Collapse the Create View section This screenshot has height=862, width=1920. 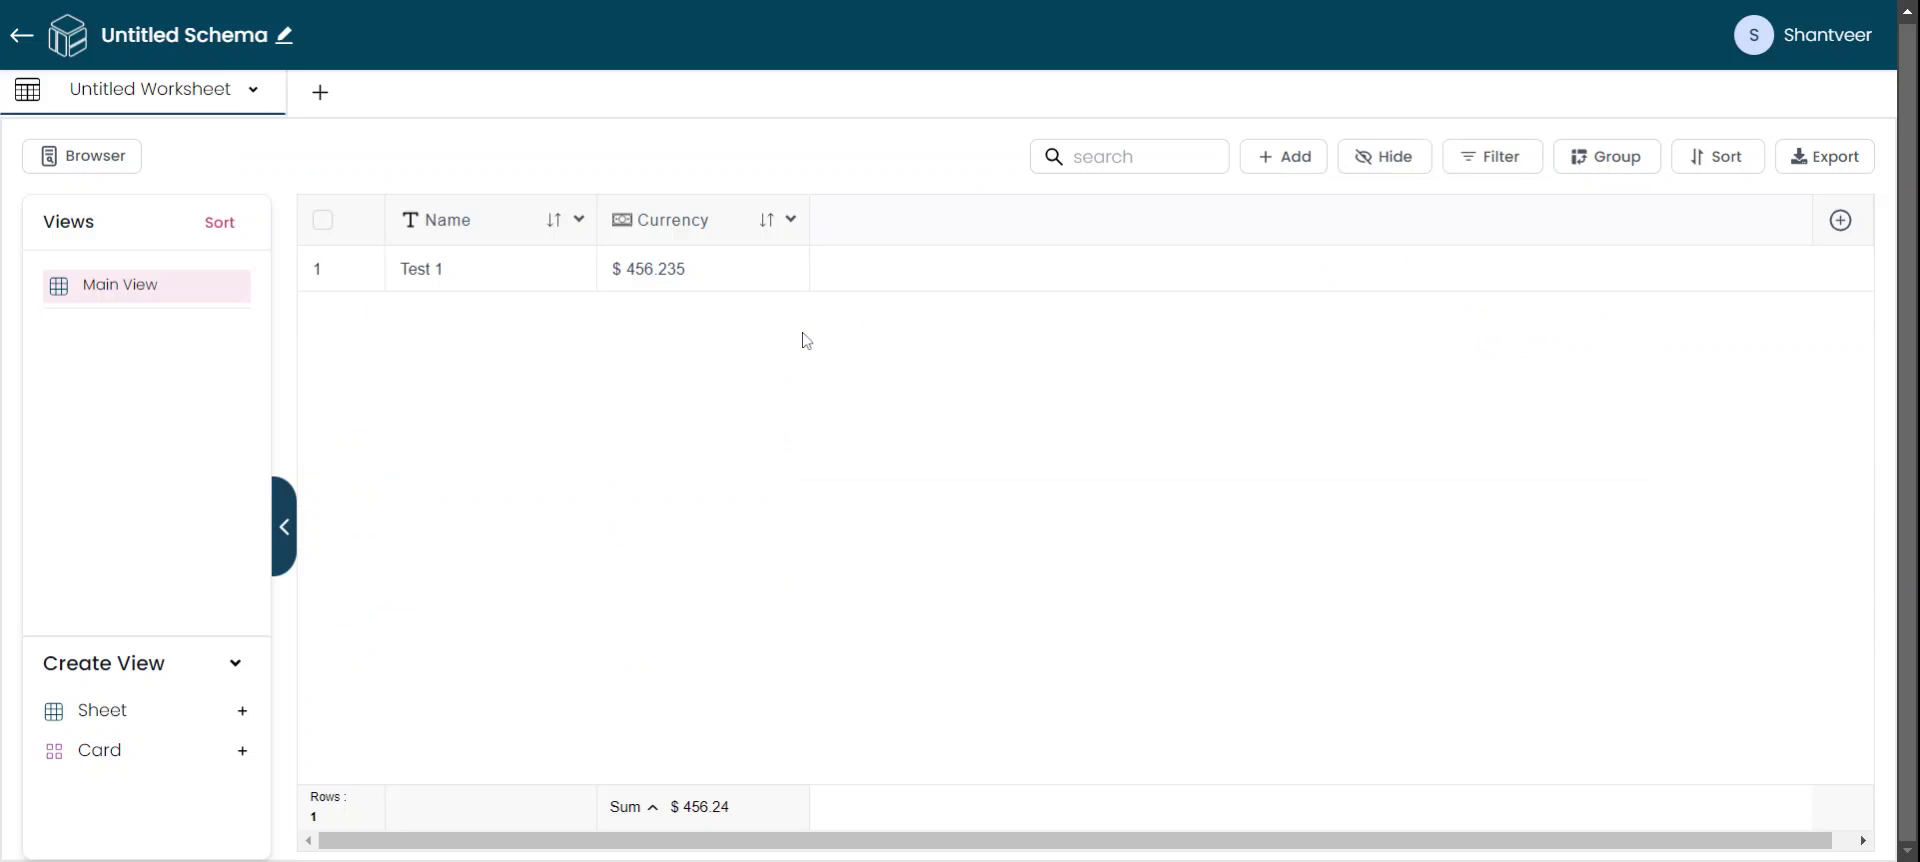(236, 664)
